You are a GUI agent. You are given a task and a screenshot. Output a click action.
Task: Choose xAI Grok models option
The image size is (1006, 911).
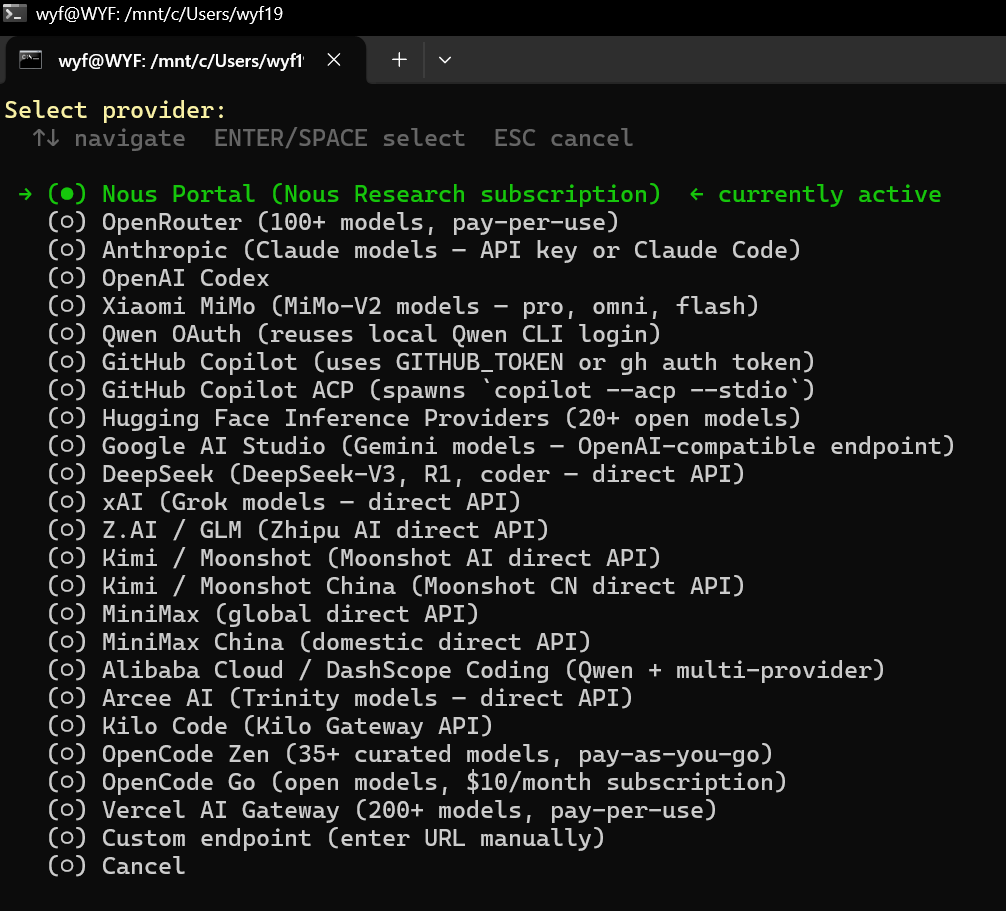click(x=284, y=502)
